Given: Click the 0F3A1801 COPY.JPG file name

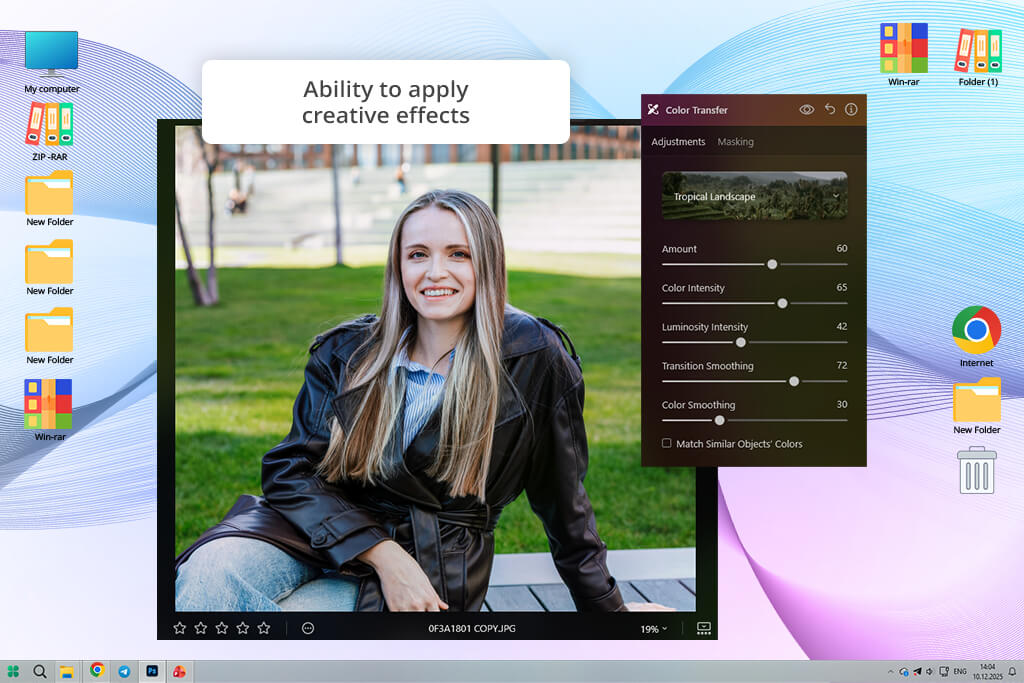Looking at the screenshot, I should (472, 628).
